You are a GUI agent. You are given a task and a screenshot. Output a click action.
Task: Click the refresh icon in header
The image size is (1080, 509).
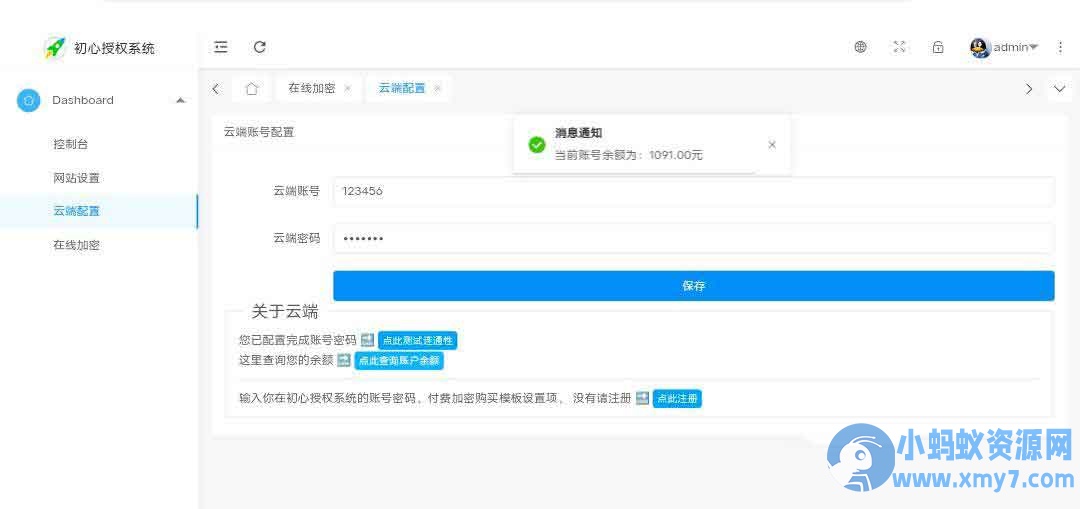tap(260, 47)
